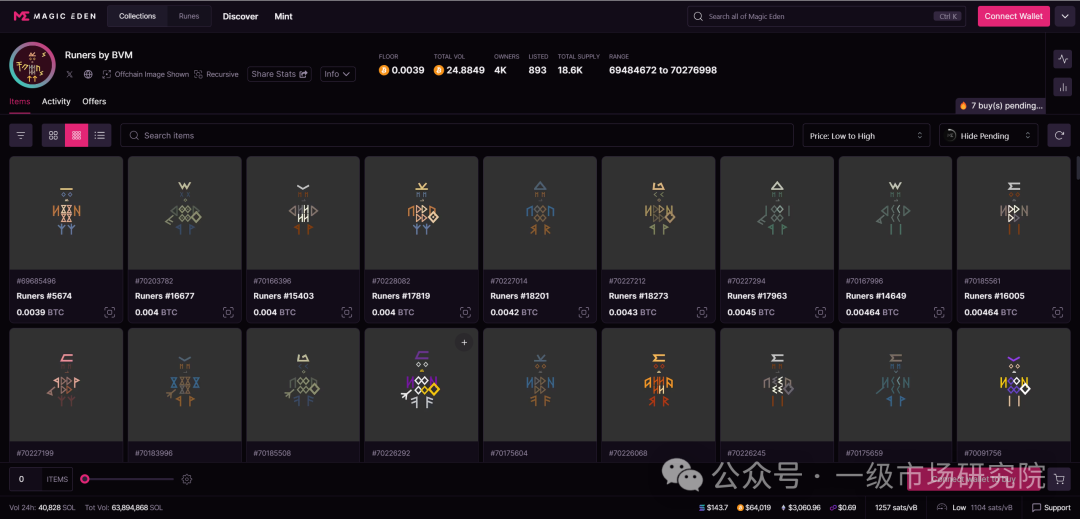1080x519 pixels.
Task: Open the X (Twitter) link icon
Action: point(70,74)
